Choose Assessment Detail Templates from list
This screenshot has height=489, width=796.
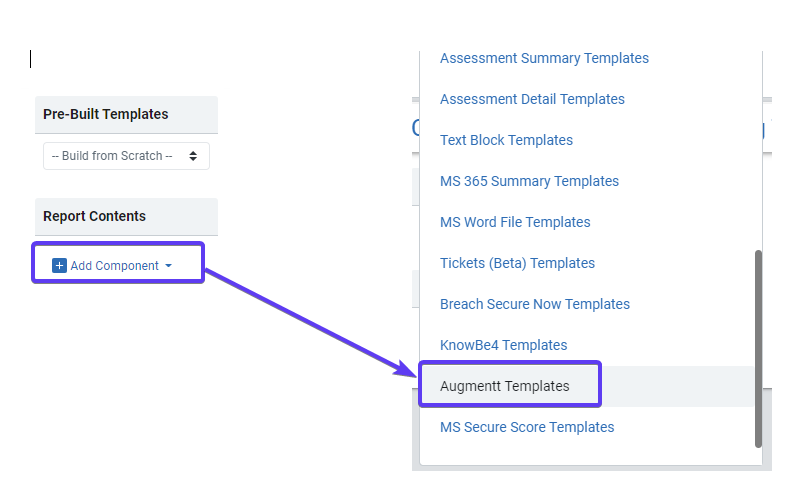[532, 99]
